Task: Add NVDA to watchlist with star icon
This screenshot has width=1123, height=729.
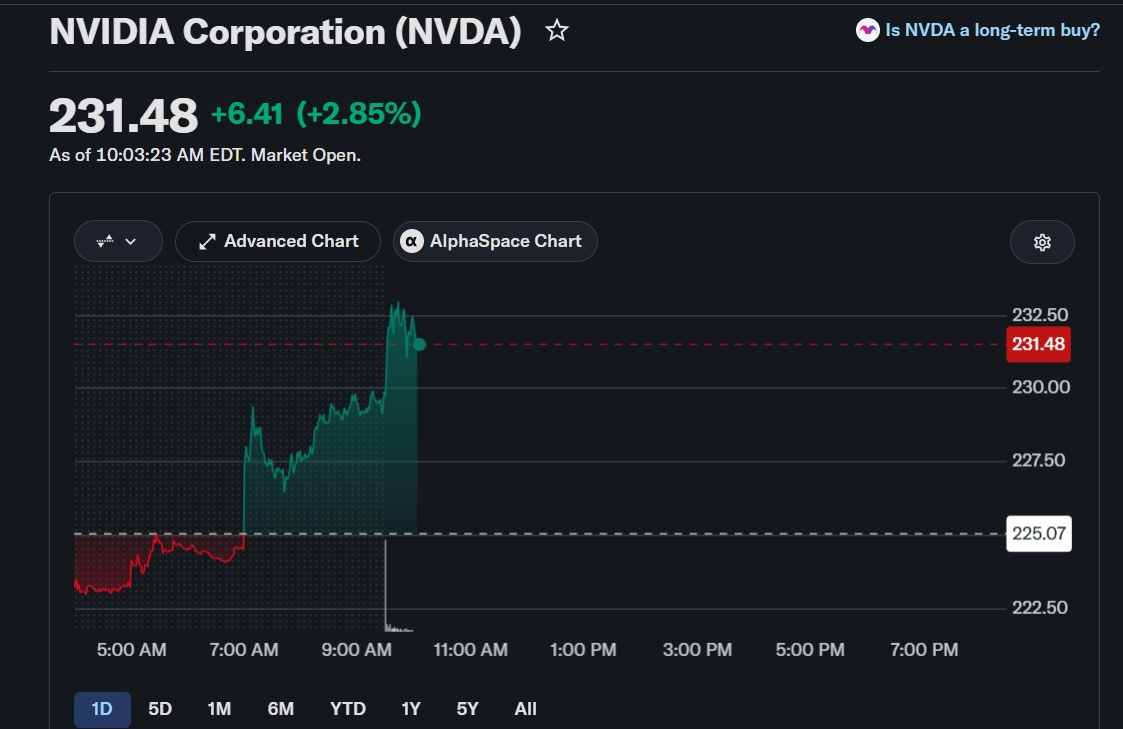Action: pos(556,31)
